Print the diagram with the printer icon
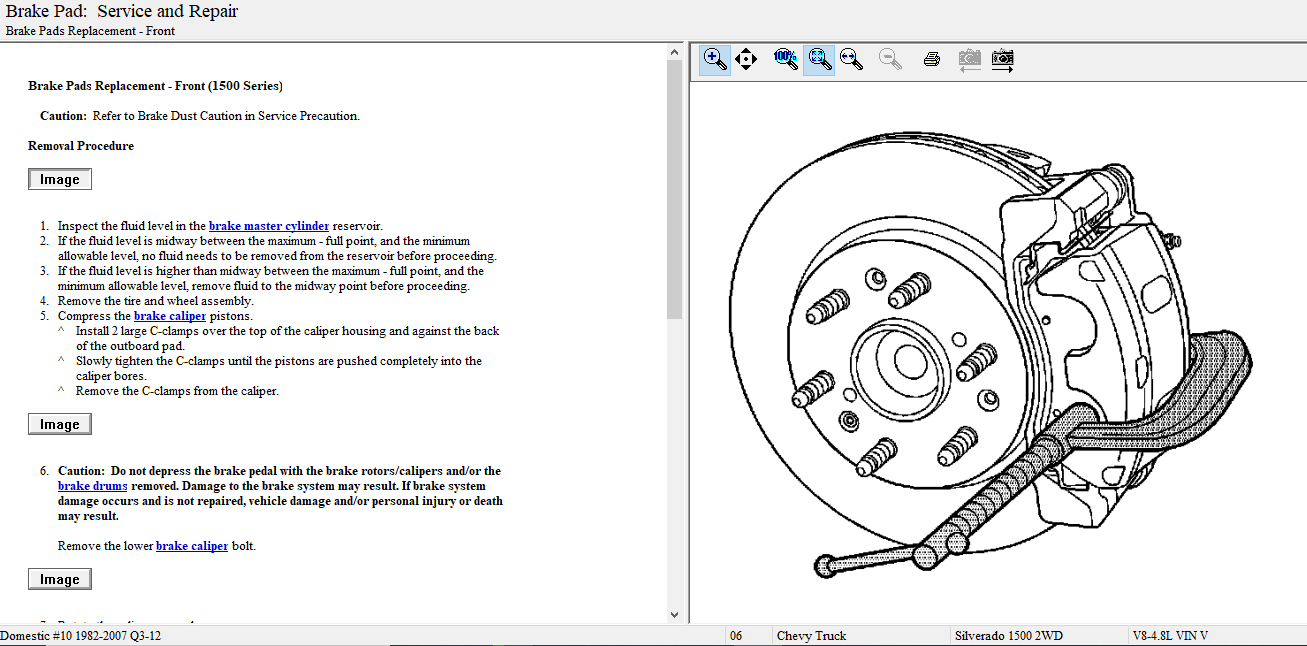The width and height of the screenshot is (1307, 646). [x=931, y=59]
